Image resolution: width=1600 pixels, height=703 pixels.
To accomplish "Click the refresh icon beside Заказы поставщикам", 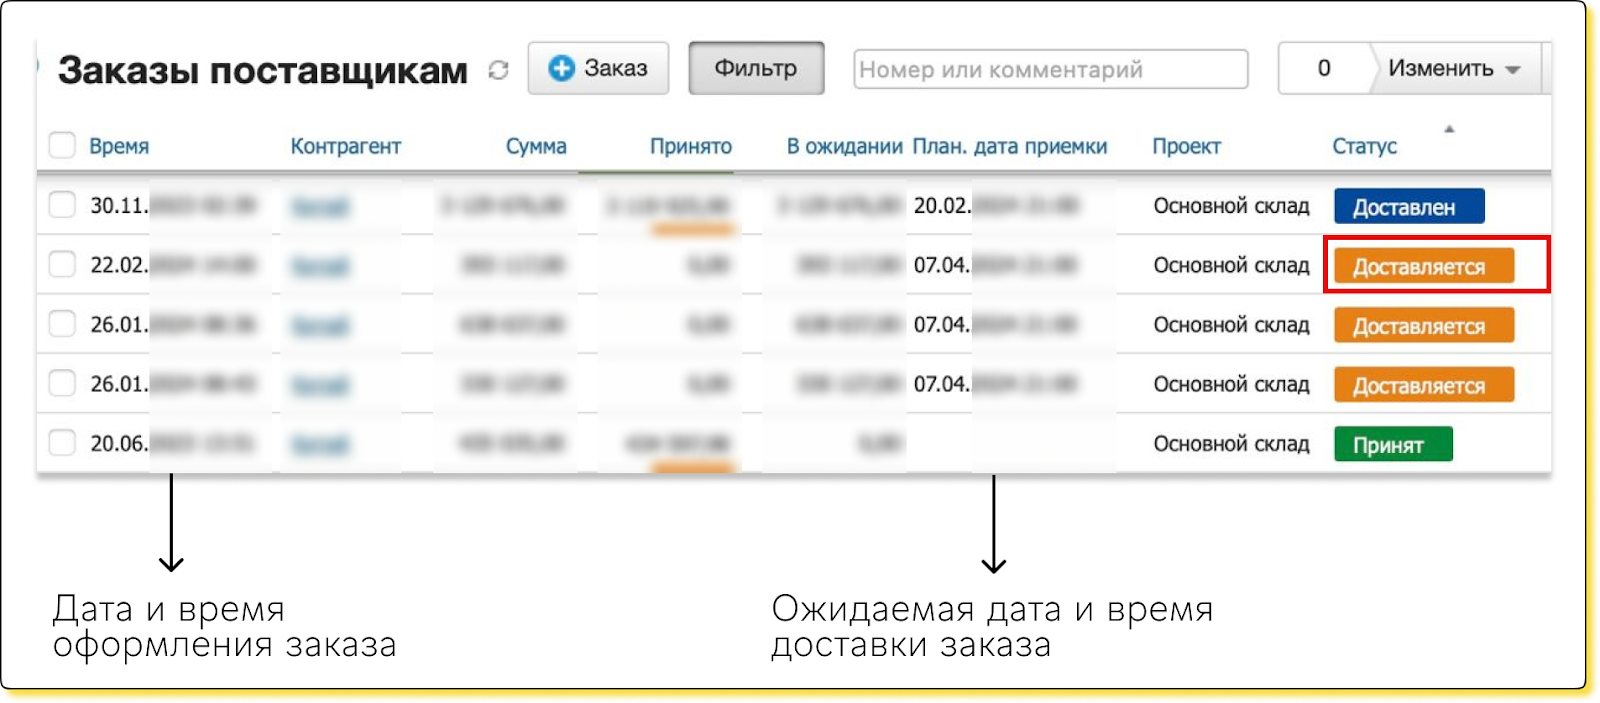I will tap(498, 70).
